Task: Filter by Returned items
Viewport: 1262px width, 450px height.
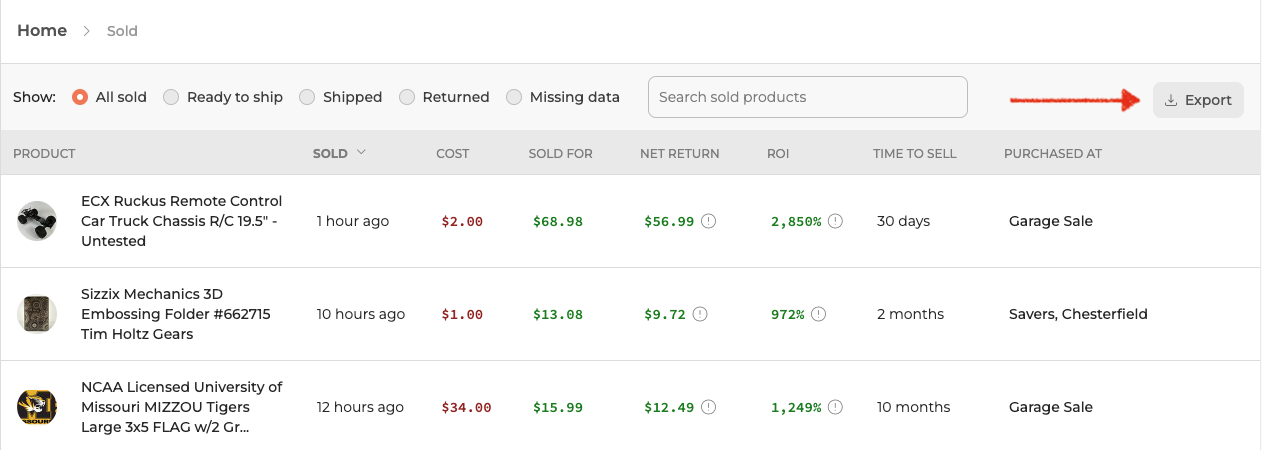Action: point(407,97)
